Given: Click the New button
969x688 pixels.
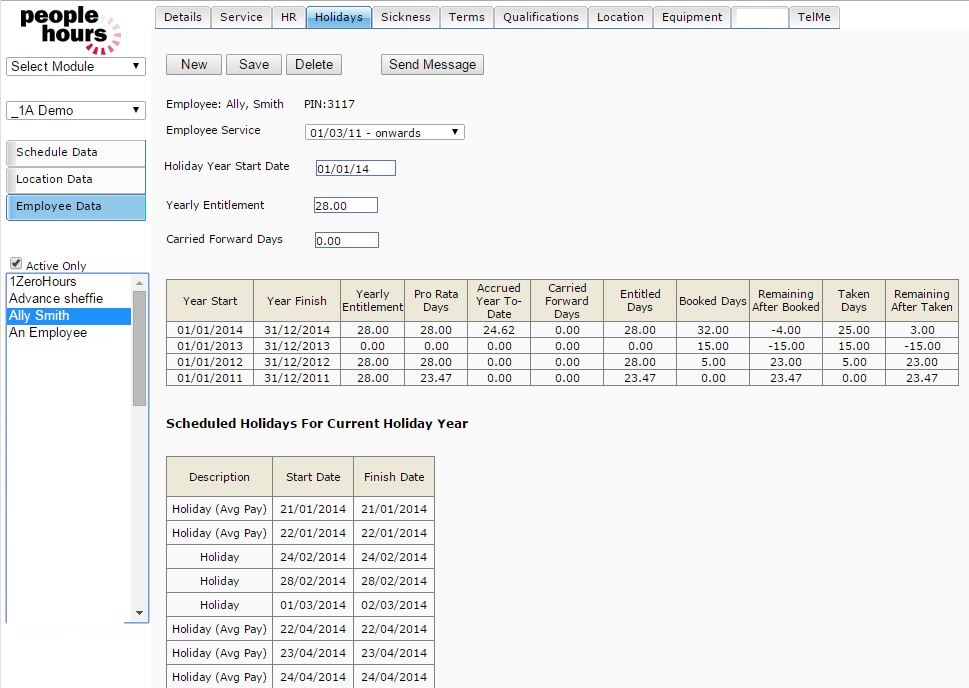Looking at the screenshot, I should 194,64.
